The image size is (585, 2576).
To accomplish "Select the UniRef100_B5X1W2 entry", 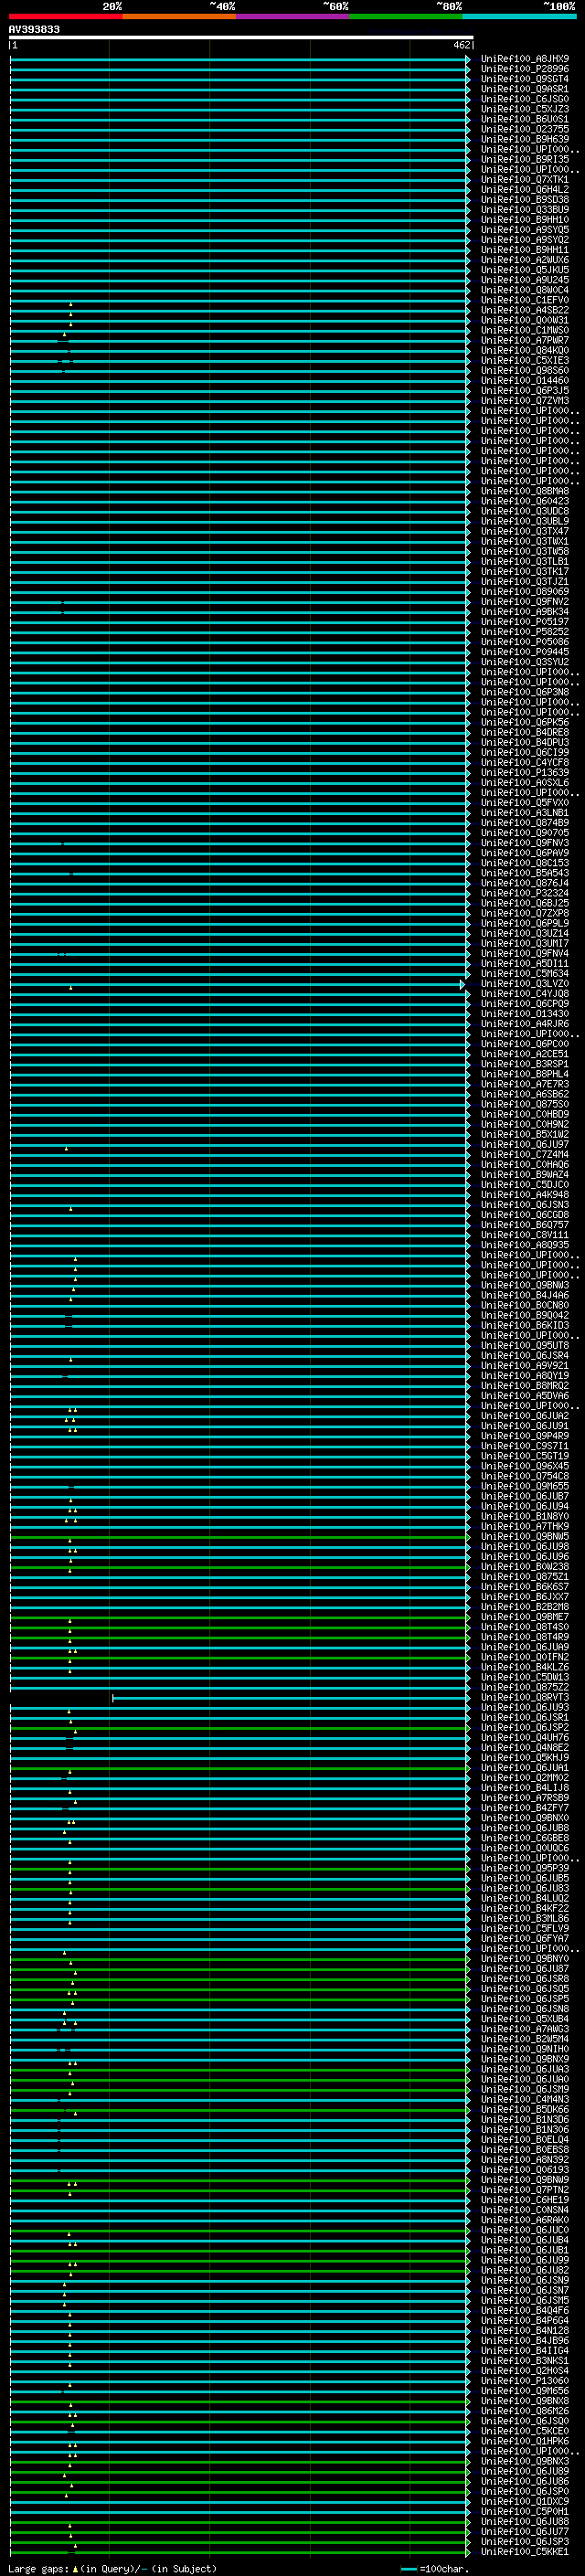I will pyautogui.click(x=525, y=1135).
